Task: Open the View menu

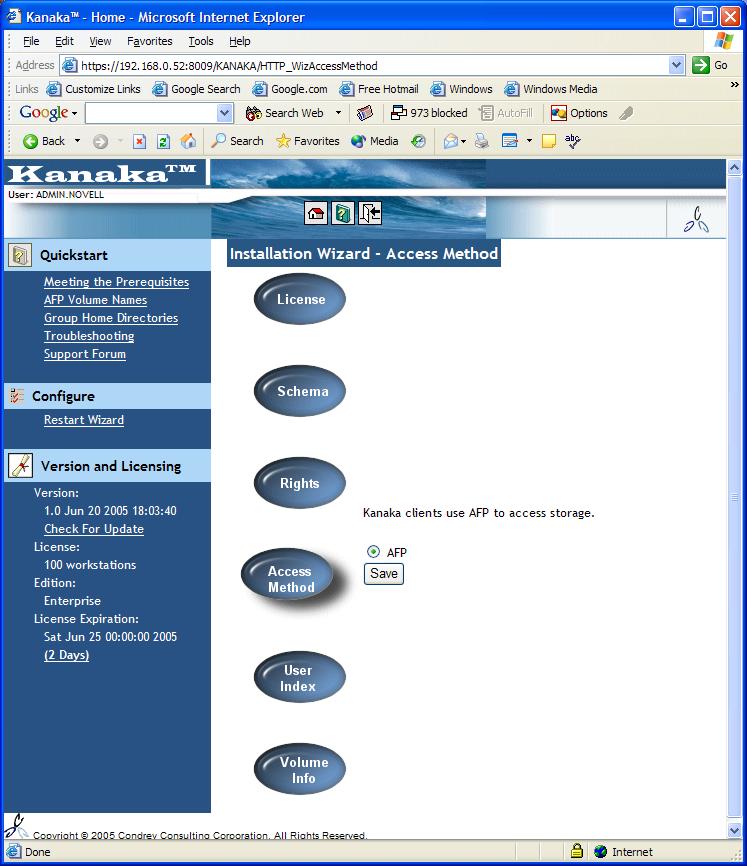Action: pos(100,41)
